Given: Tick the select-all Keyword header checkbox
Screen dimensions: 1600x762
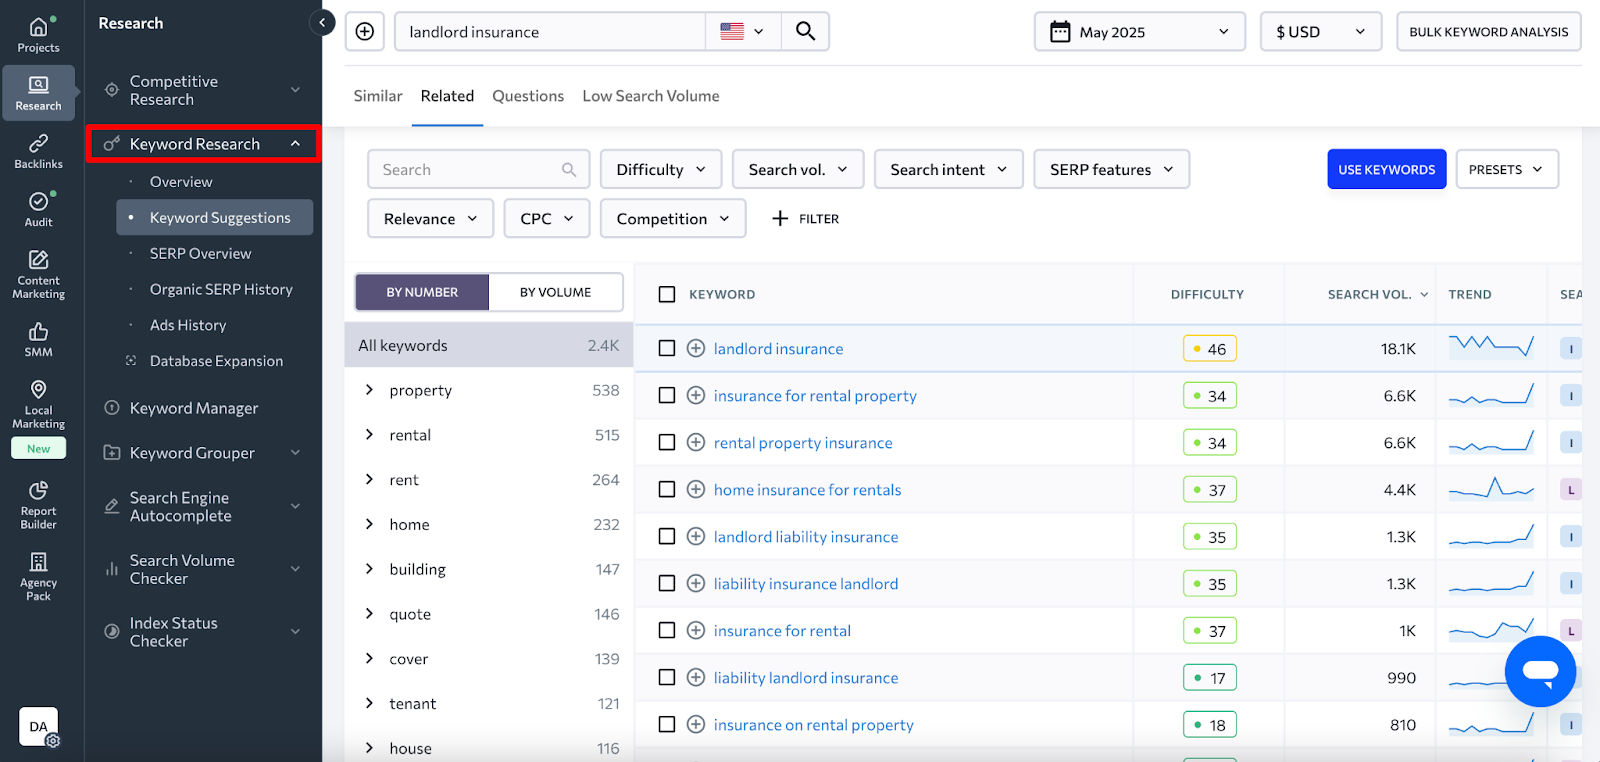Looking at the screenshot, I should click(667, 294).
